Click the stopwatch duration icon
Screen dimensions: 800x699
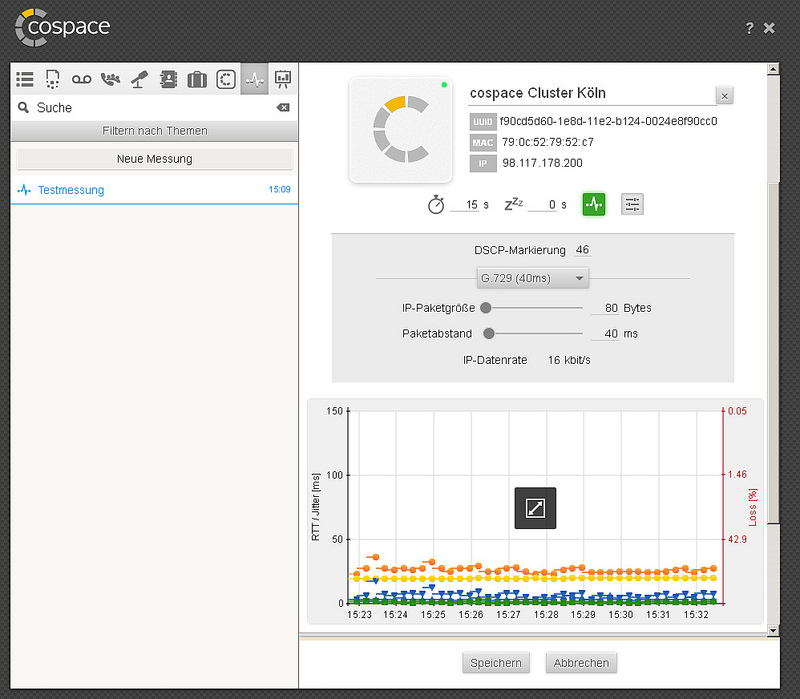[x=436, y=205]
